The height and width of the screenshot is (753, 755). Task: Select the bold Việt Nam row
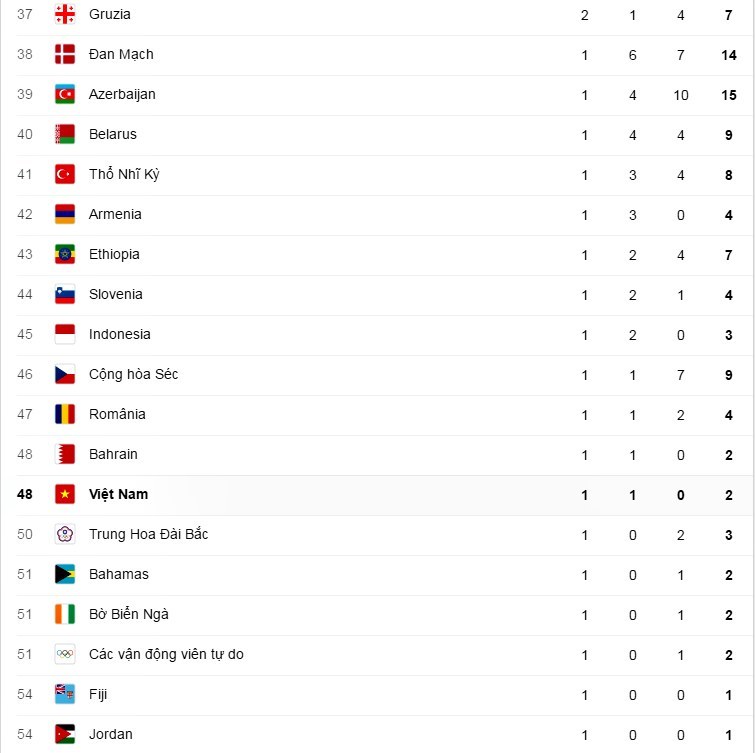(x=118, y=494)
